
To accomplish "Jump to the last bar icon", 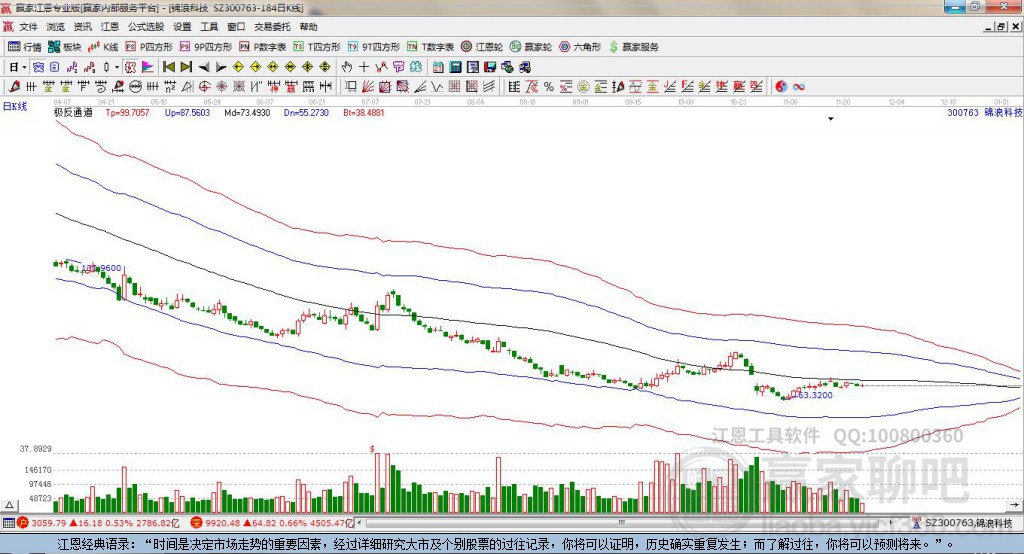I will pos(186,67).
